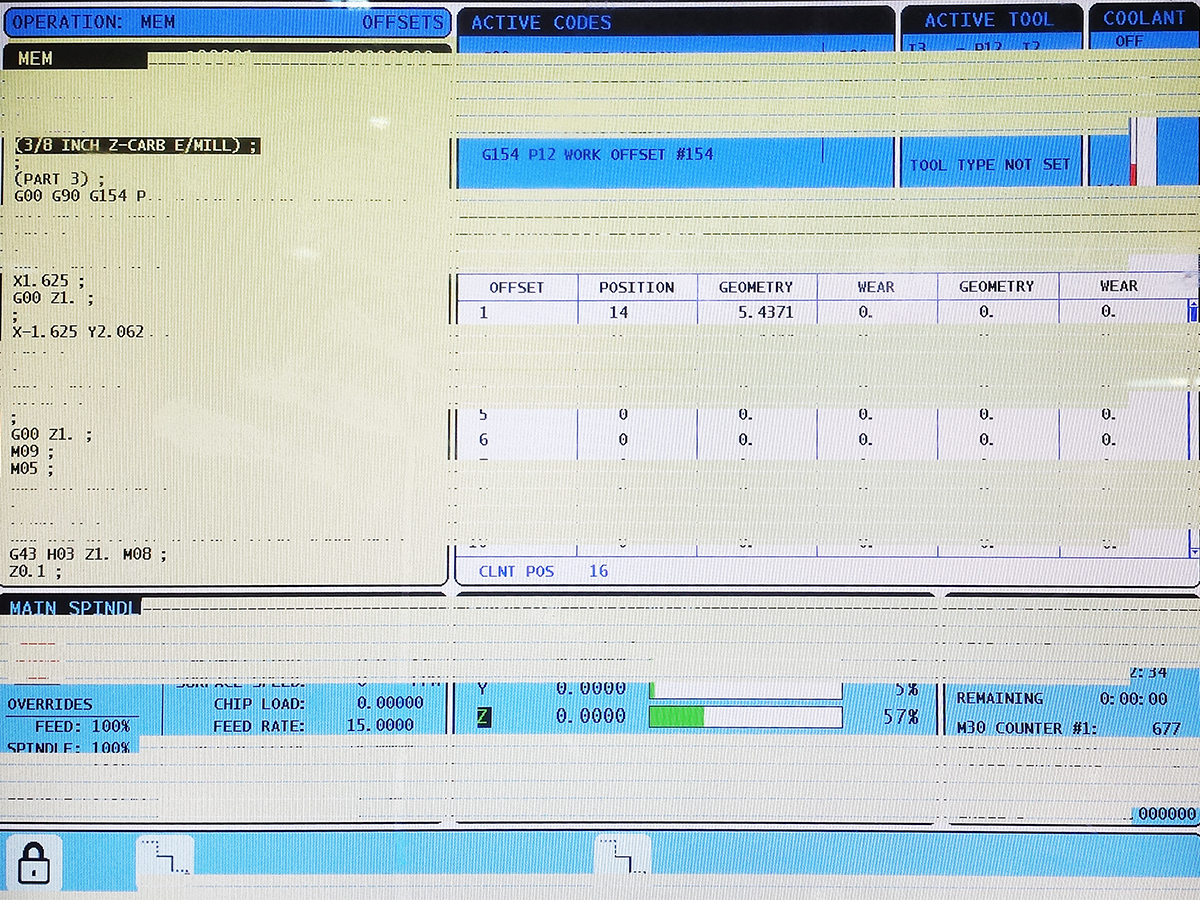Click the OFFSET column header
The width and height of the screenshot is (1200, 900).
point(517,287)
